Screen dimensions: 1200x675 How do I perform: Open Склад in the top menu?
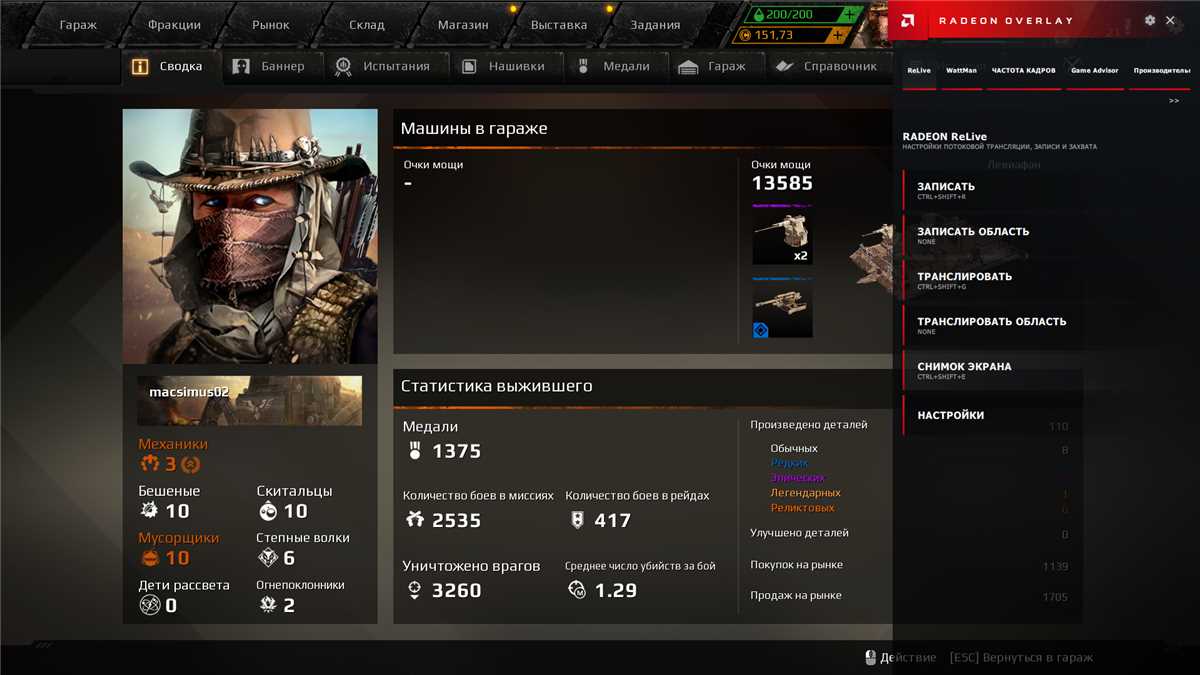[x=366, y=25]
